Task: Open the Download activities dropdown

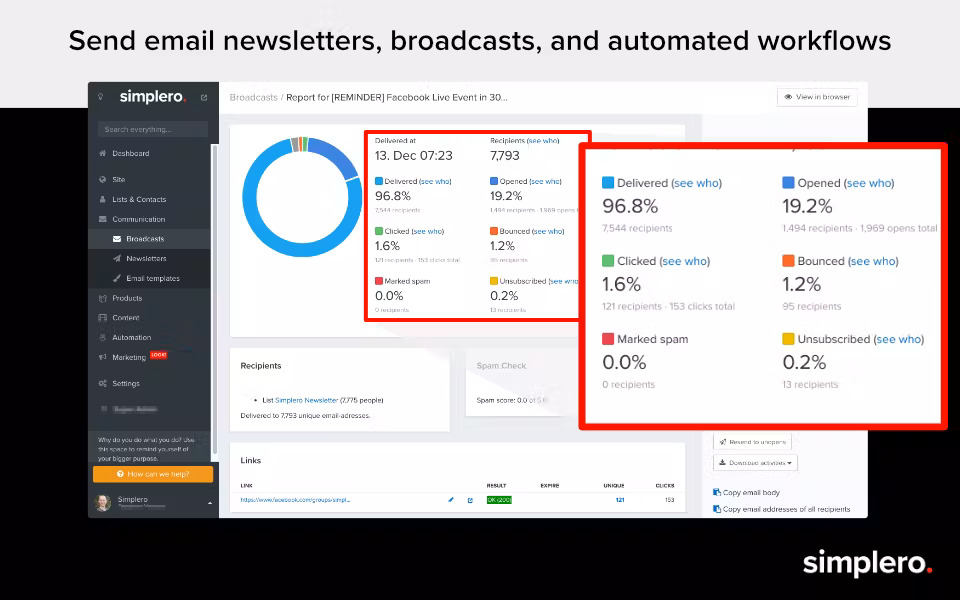Action: (x=755, y=463)
